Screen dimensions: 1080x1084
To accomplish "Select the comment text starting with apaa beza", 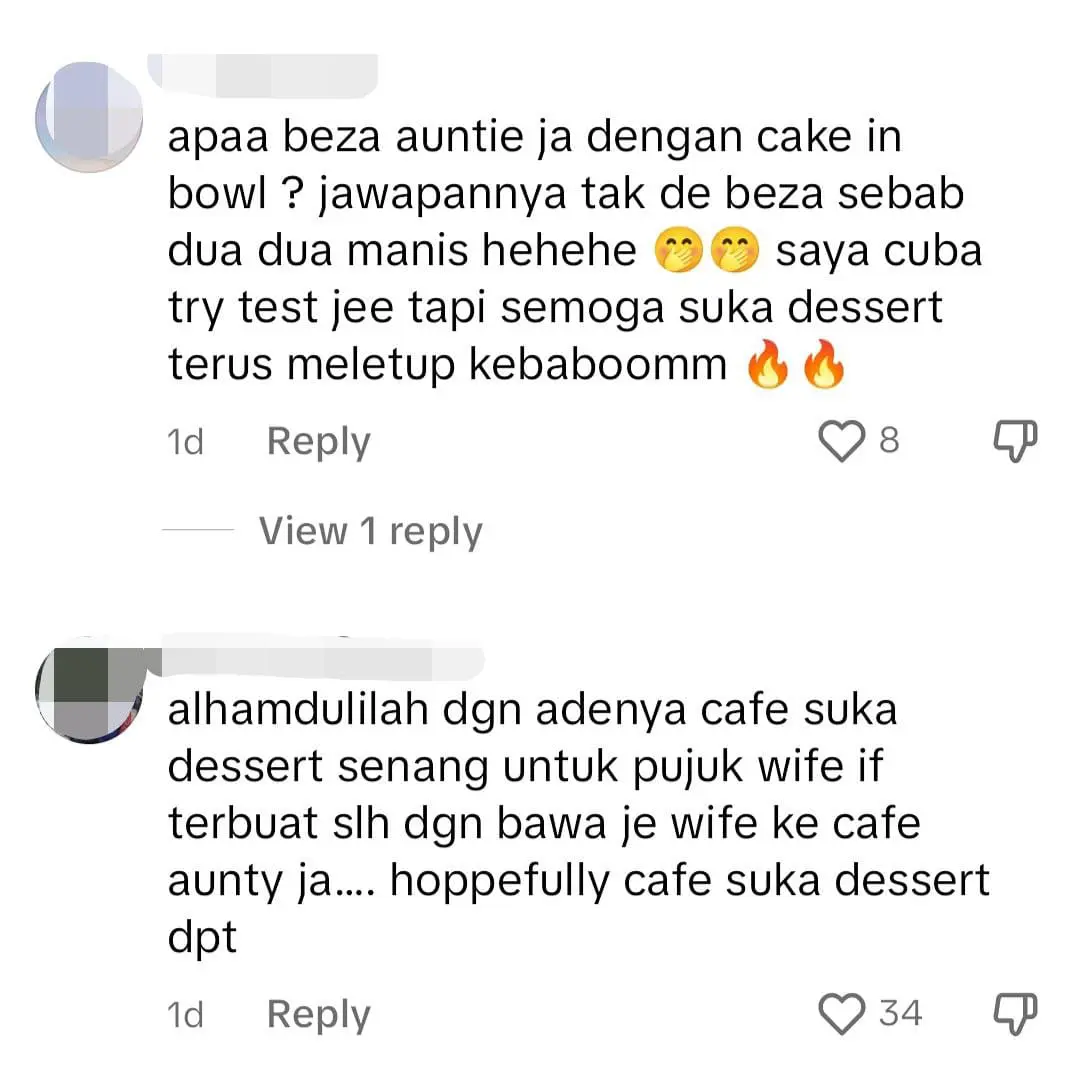I will 575,251.
